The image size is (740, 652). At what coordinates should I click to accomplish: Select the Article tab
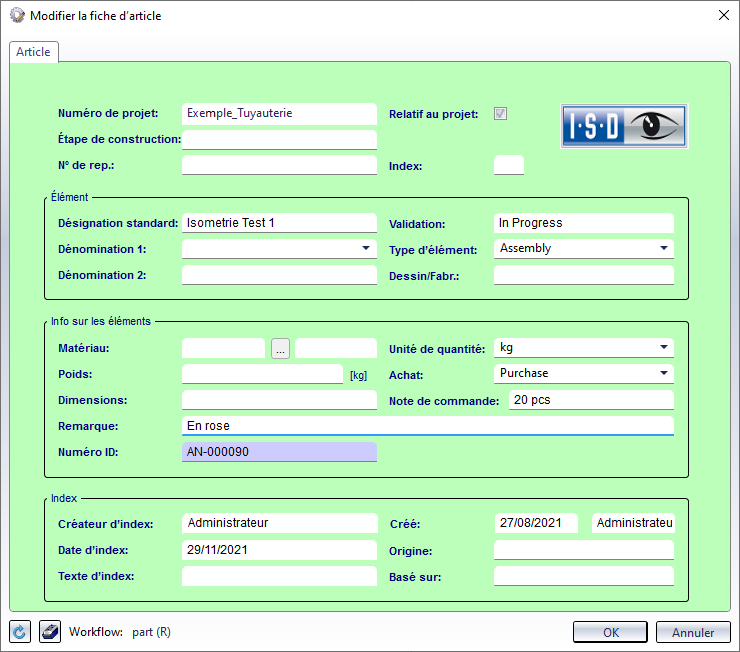click(x=33, y=52)
